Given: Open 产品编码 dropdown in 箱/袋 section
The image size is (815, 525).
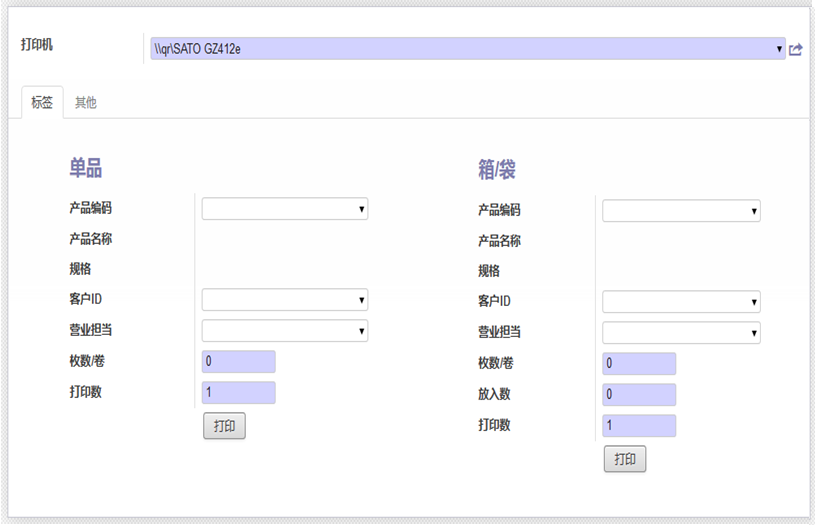Looking at the screenshot, I should pos(681,211).
